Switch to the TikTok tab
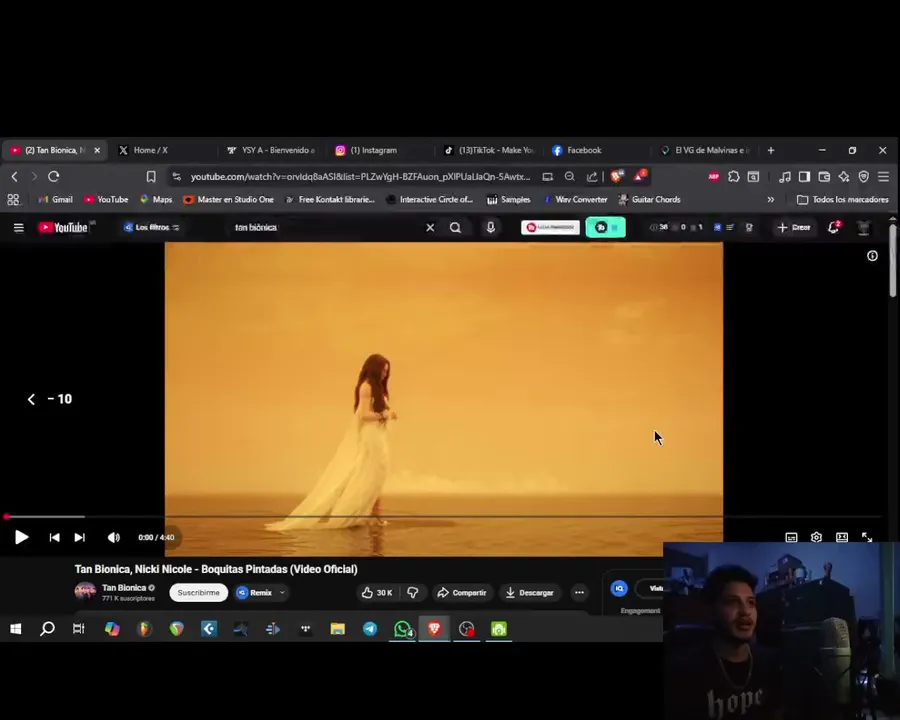 (x=489, y=150)
